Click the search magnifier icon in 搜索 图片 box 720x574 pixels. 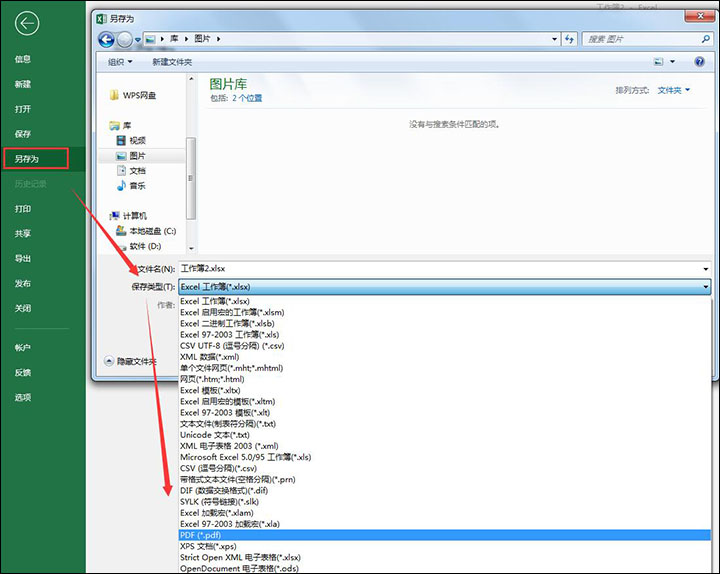tap(706, 39)
